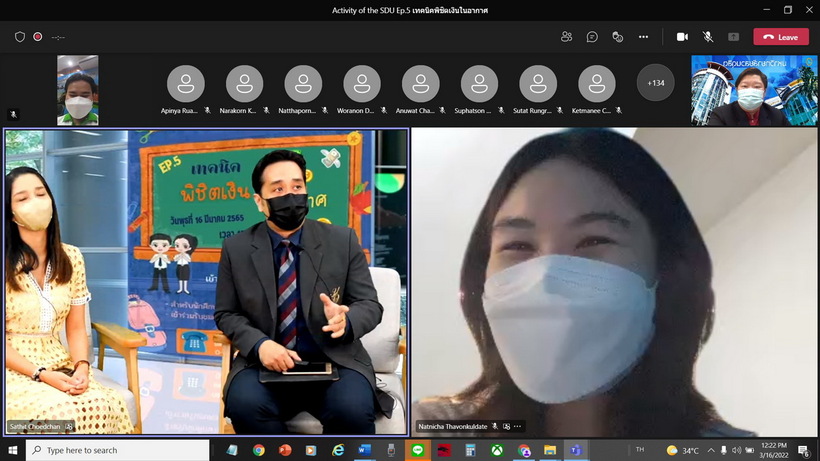The height and width of the screenshot is (461, 820).
Task: Select Apinya participant avatar
Action: coord(185,83)
